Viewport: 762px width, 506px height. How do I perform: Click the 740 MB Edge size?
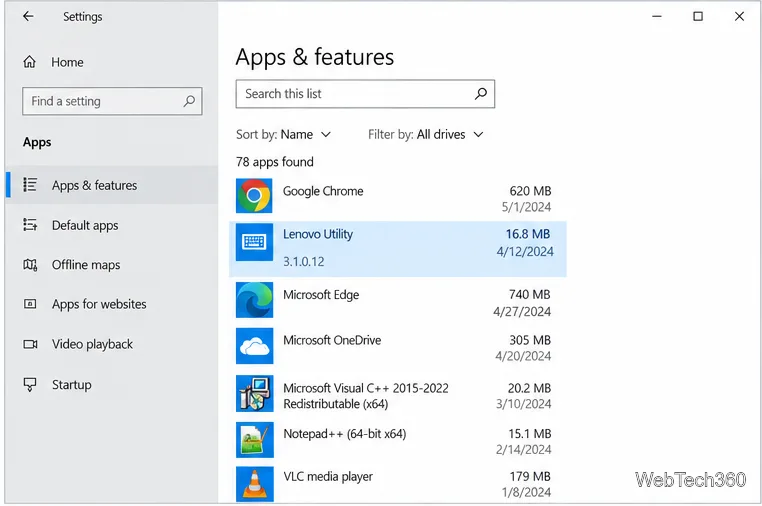pyautogui.click(x=530, y=295)
